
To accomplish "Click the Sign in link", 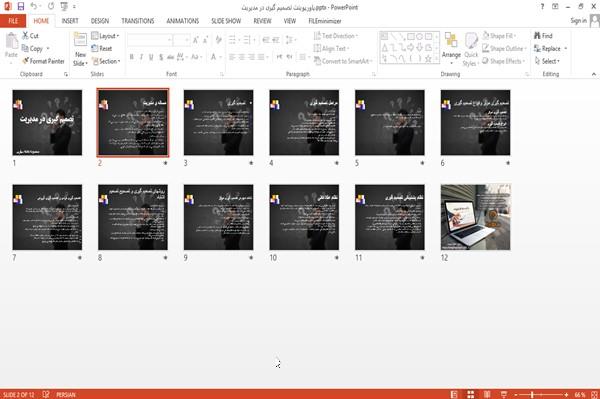I will (578, 21).
